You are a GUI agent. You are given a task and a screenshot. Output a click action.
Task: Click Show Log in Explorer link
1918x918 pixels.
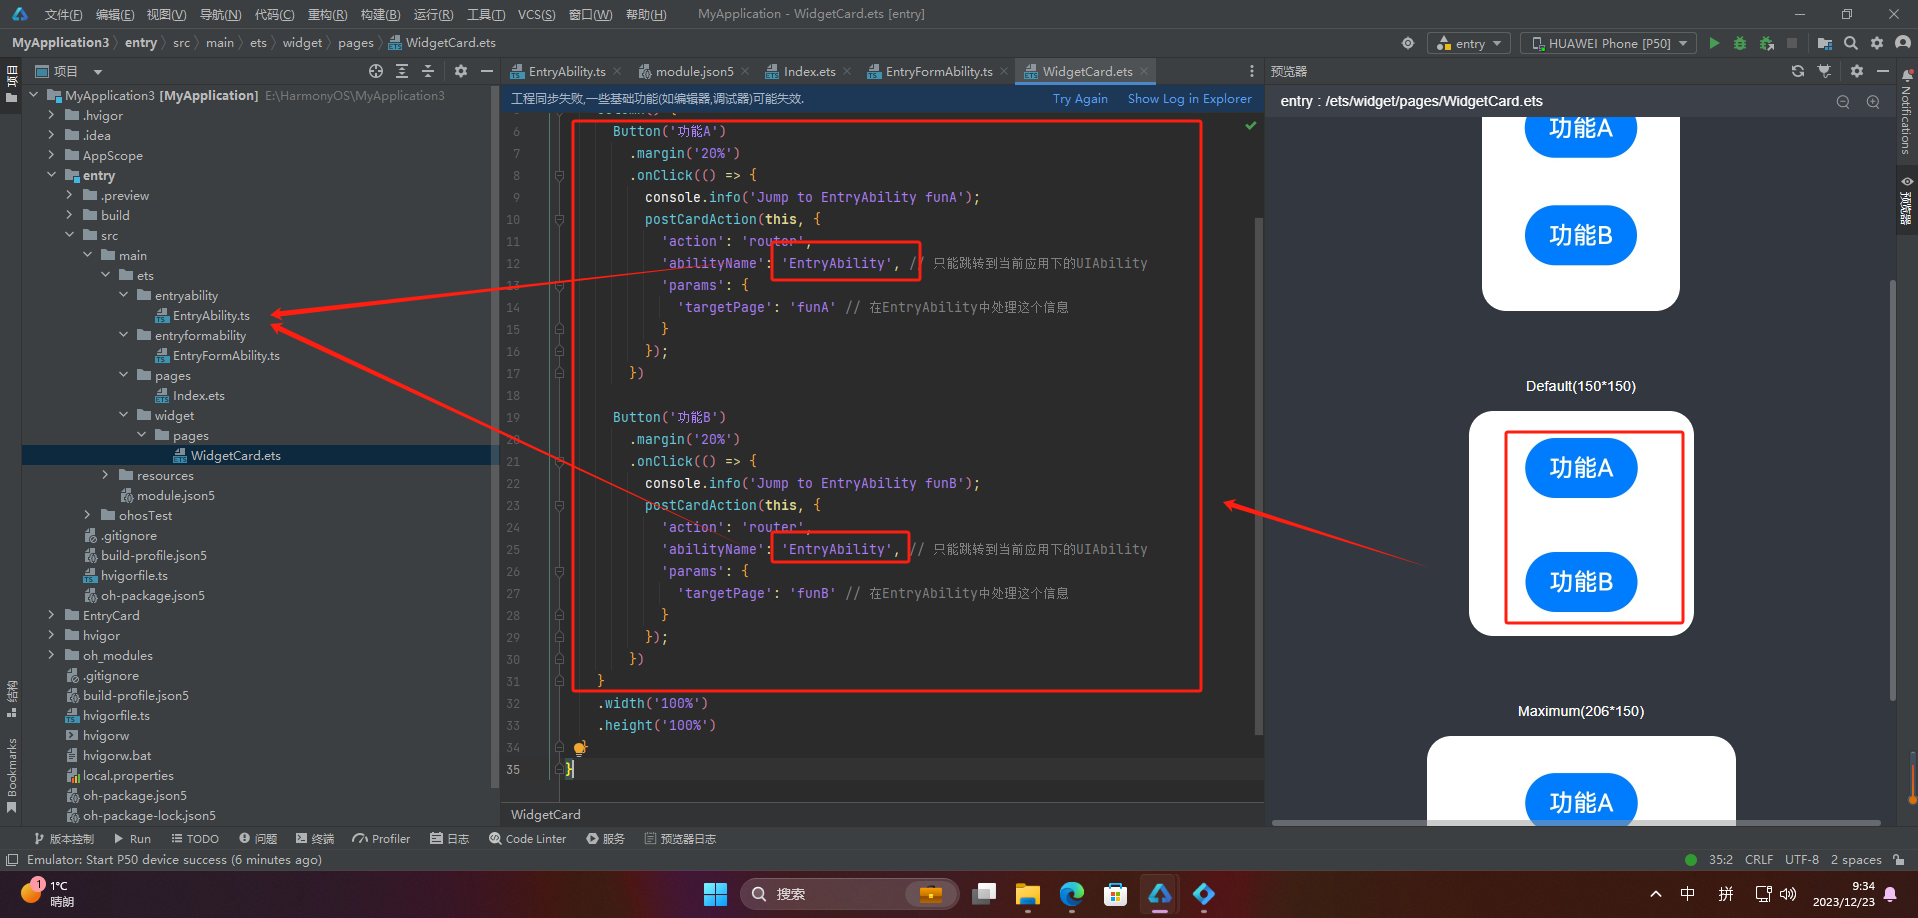click(x=1189, y=99)
